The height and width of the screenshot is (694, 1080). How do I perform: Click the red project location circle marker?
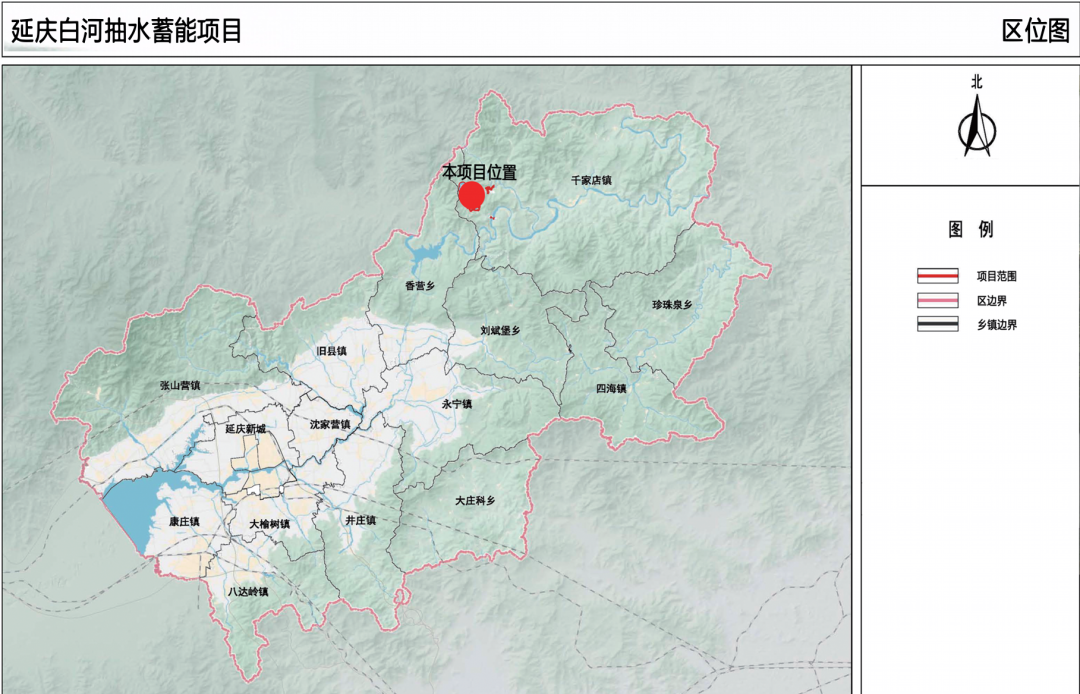click(x=472, y=196)
